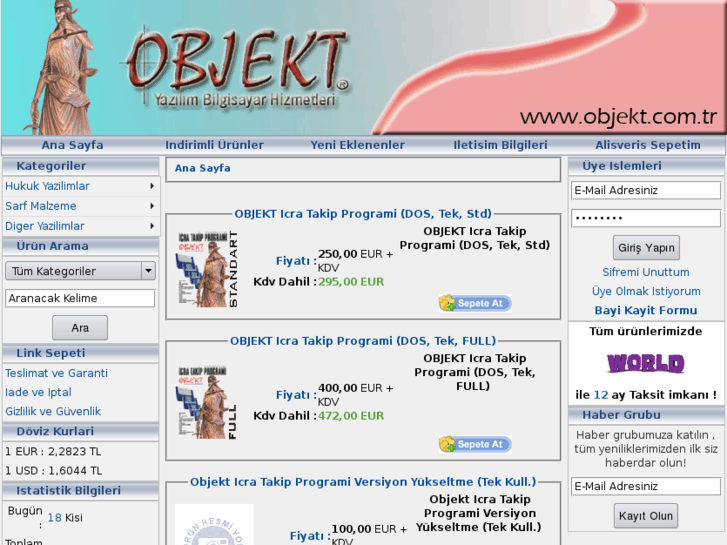This screenshot has width=727, height=545.
Task: Open Gizlilik ve Güvenlik link
Action: point(53,411)
